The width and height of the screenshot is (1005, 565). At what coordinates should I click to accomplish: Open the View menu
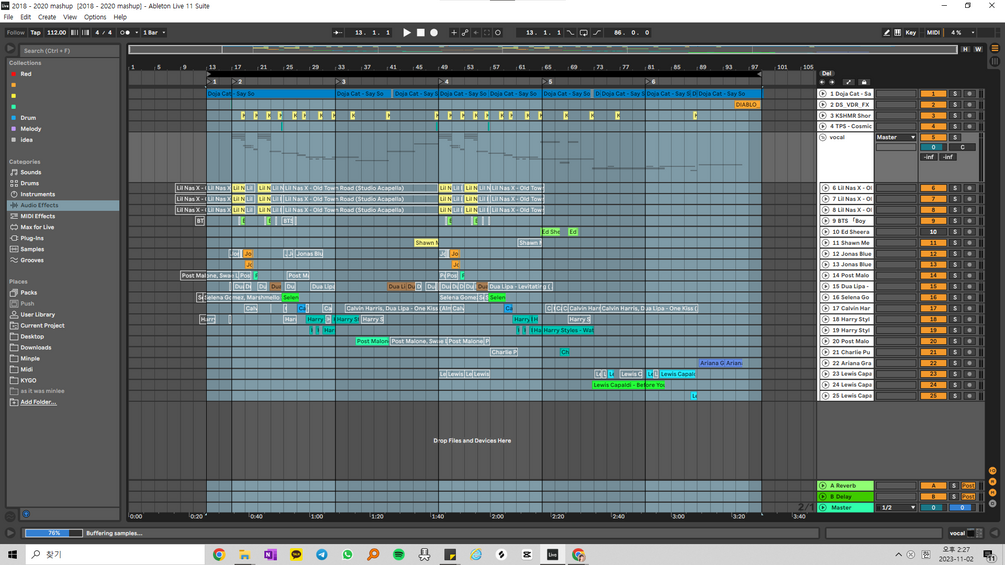pyautogui.click(x=70, y=17)
